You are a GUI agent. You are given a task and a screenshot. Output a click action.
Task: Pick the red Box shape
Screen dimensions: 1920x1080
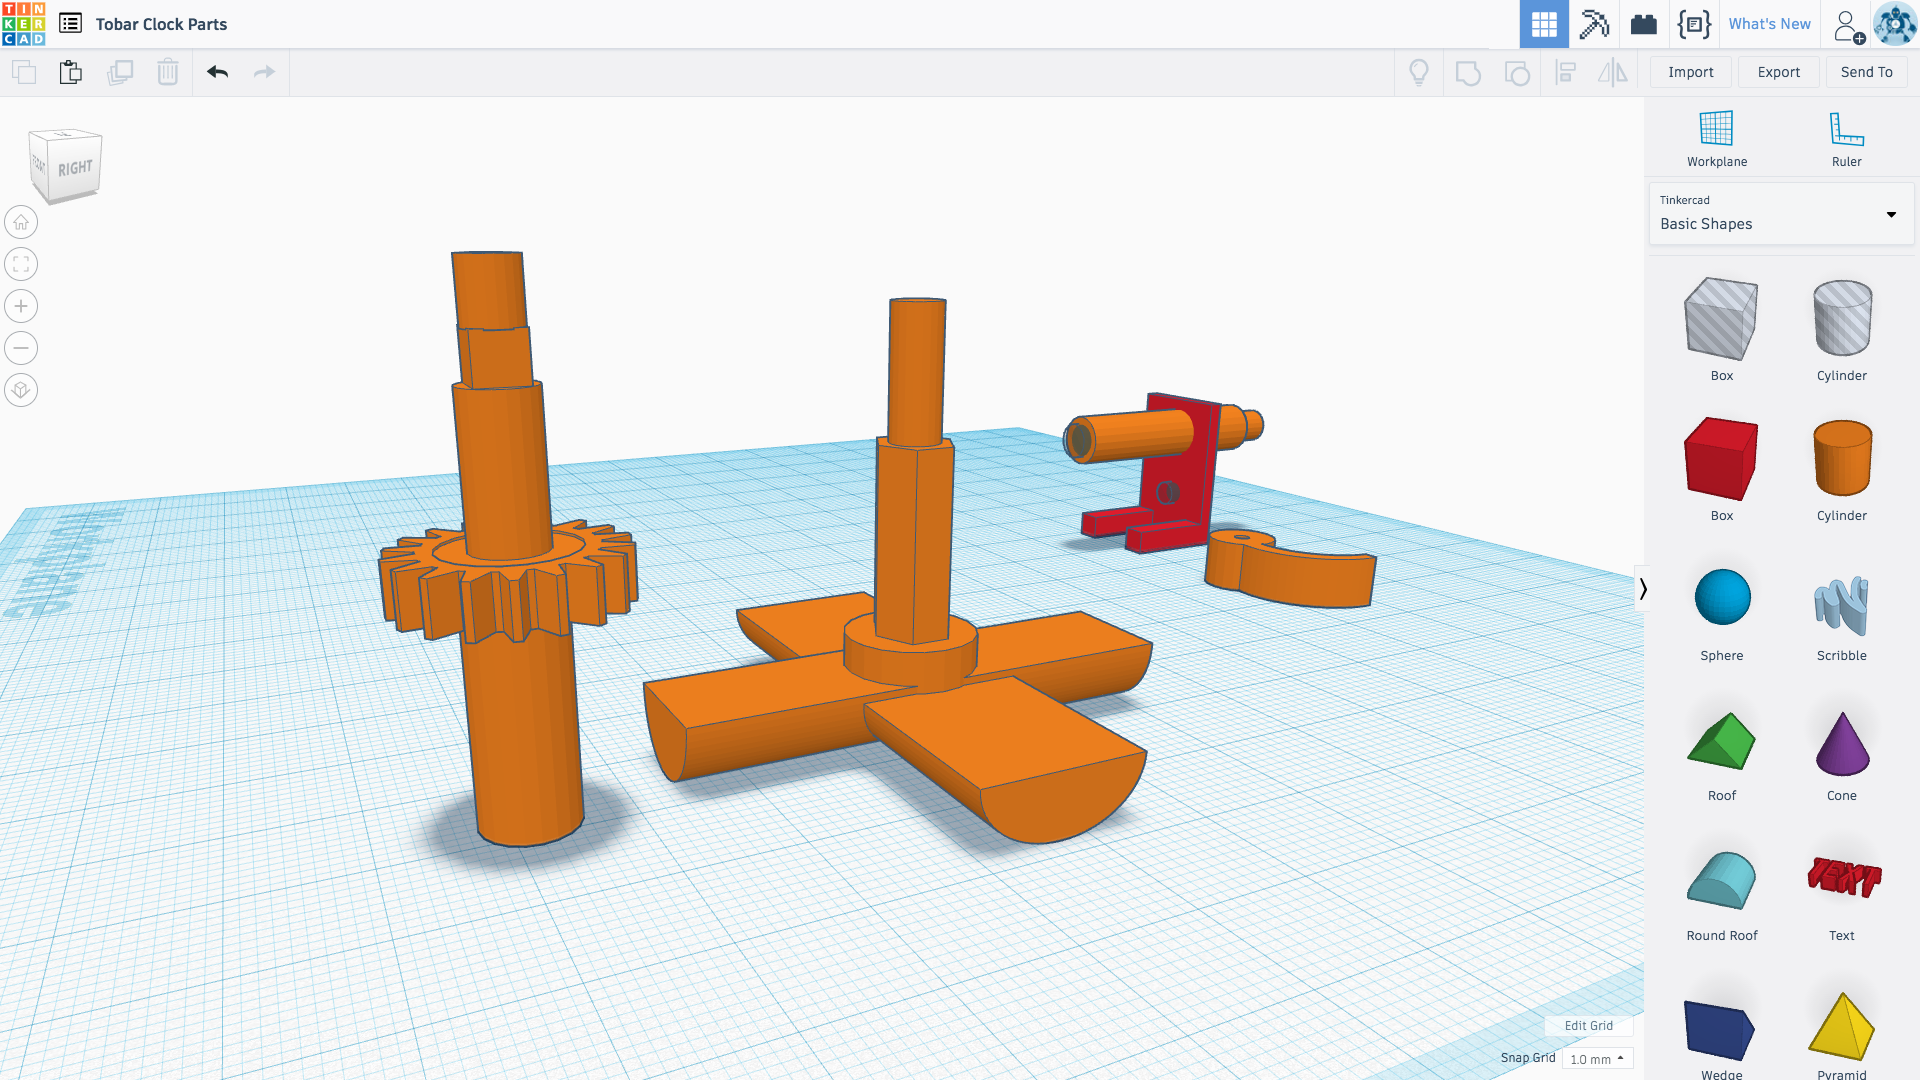(1721, 460)
